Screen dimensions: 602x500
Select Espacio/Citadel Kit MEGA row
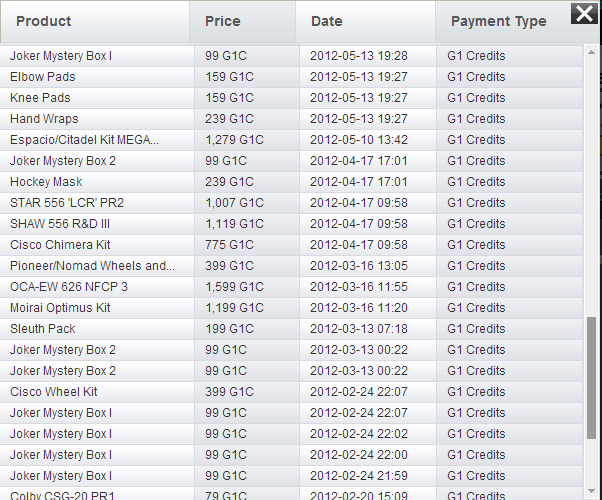84,140
